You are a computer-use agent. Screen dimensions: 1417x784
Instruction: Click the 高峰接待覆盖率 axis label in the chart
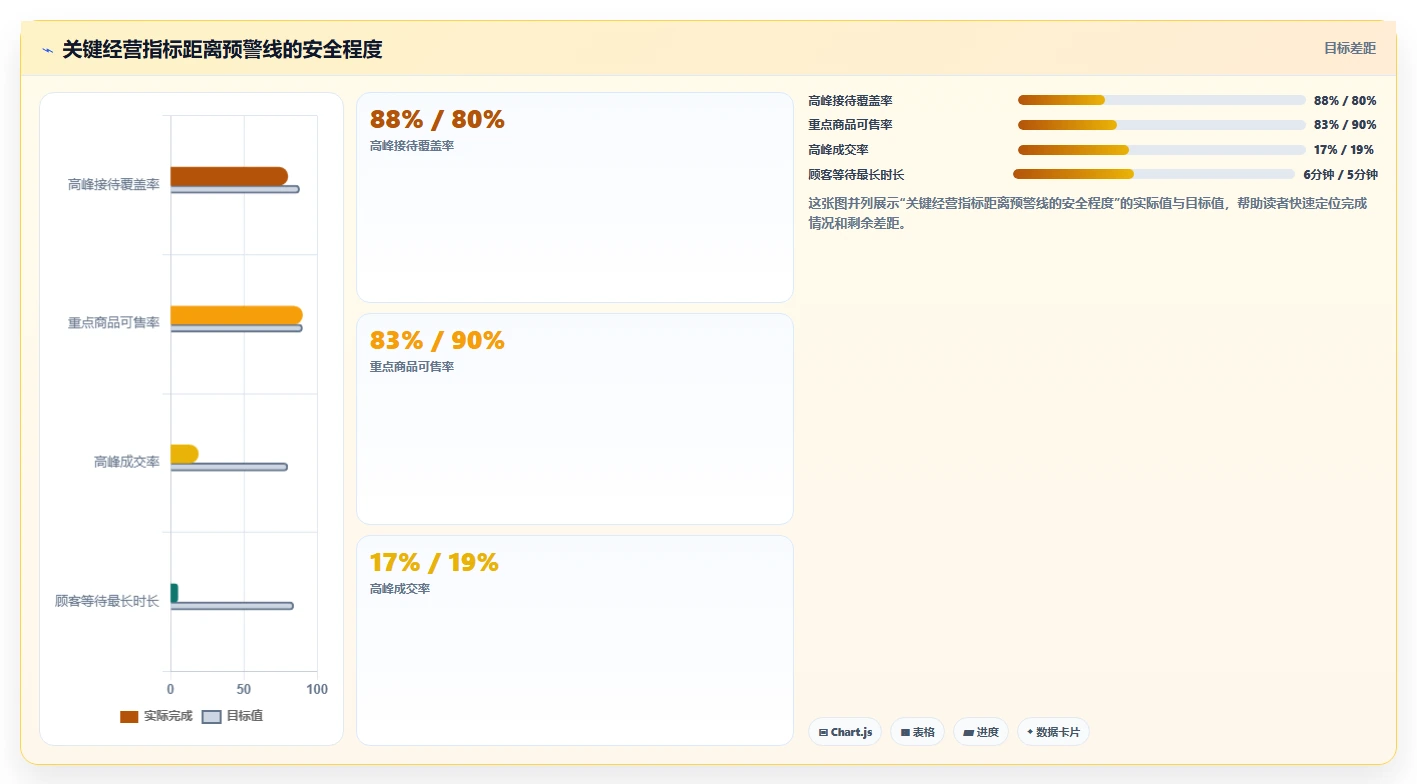pos(114,185)
